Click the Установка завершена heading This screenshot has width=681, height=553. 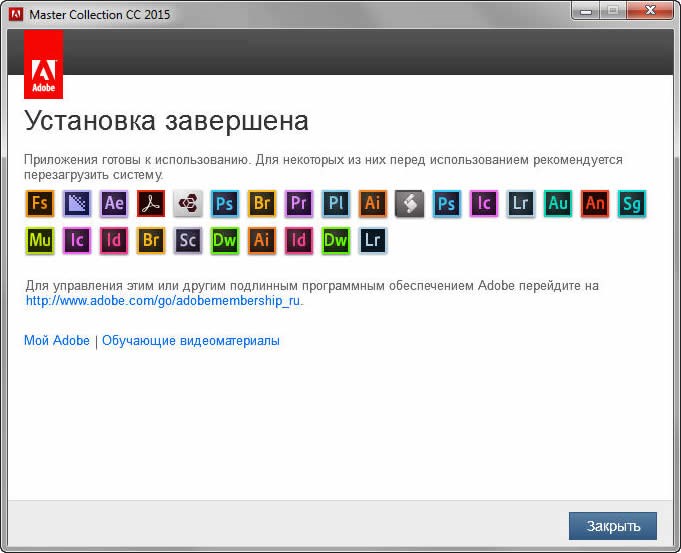(x=166, y=121)
